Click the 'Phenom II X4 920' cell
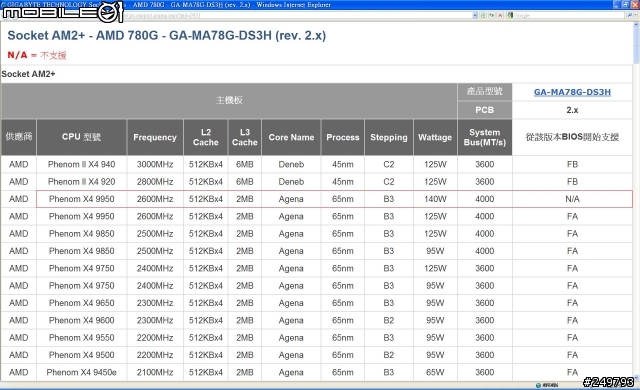Image resolution: width=640 pixels, height=390 pixels. [81, 182]
